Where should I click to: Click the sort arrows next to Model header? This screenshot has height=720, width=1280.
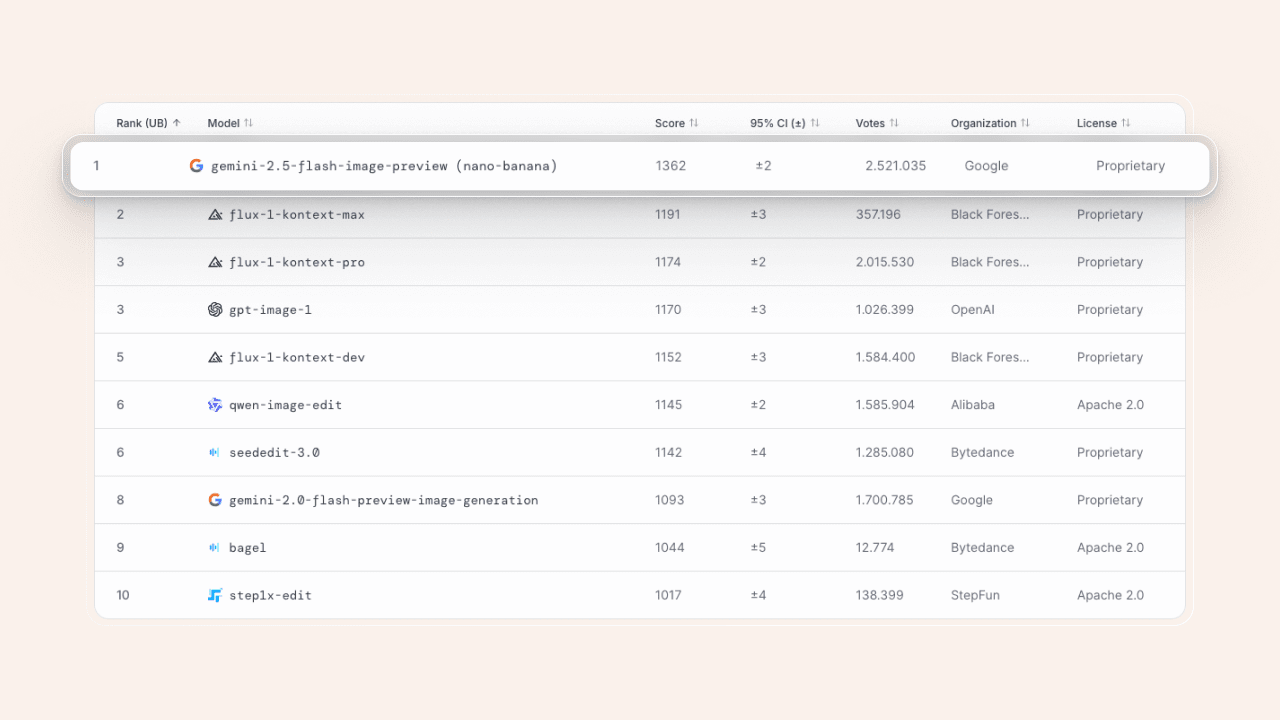pyautogui.click(x=248, y=123)
